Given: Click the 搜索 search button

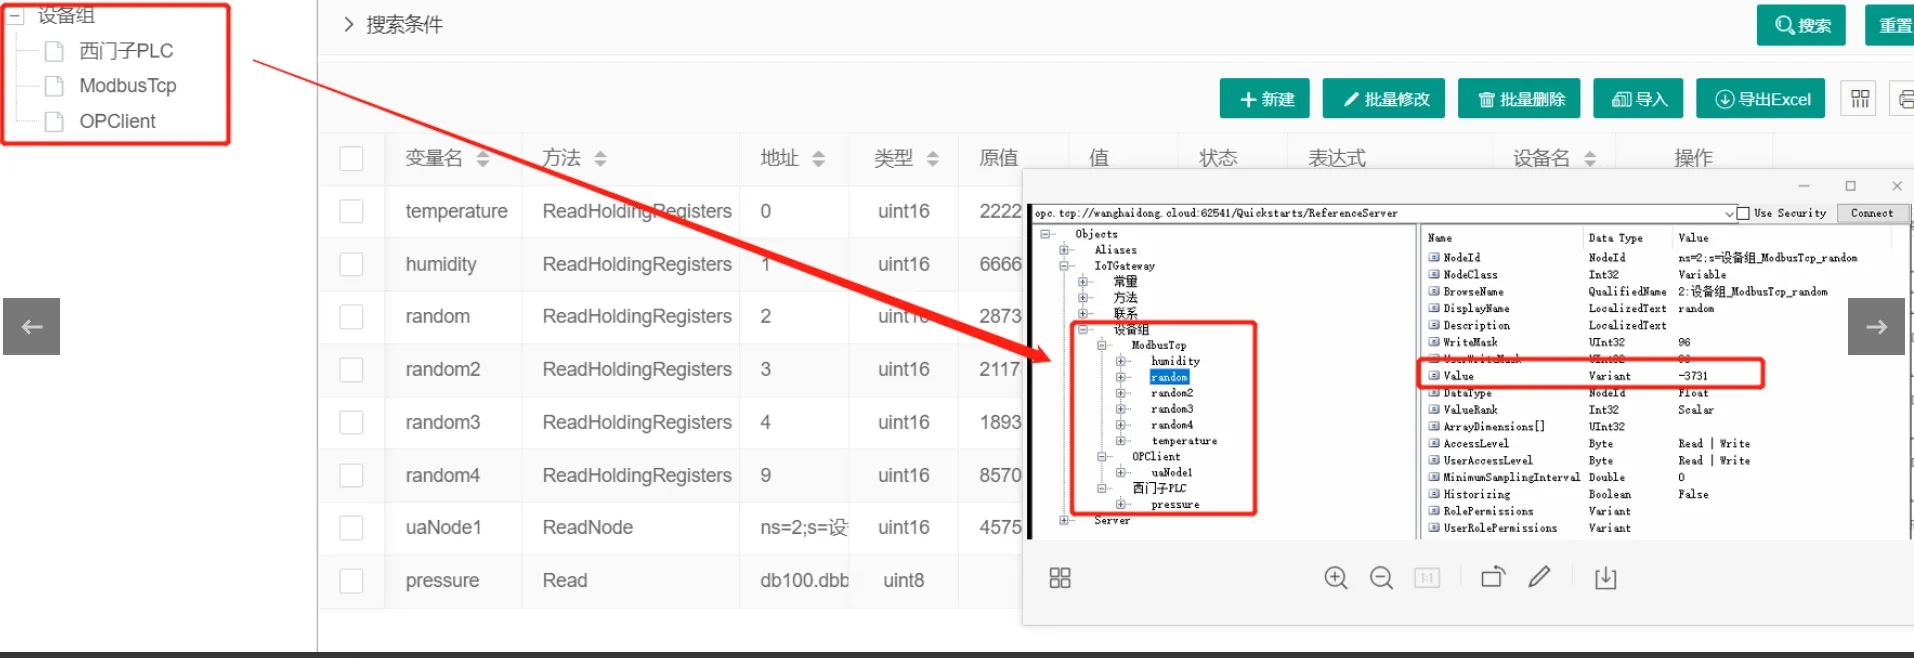Looking at the screenshot, I should [x=1802, y=25].
